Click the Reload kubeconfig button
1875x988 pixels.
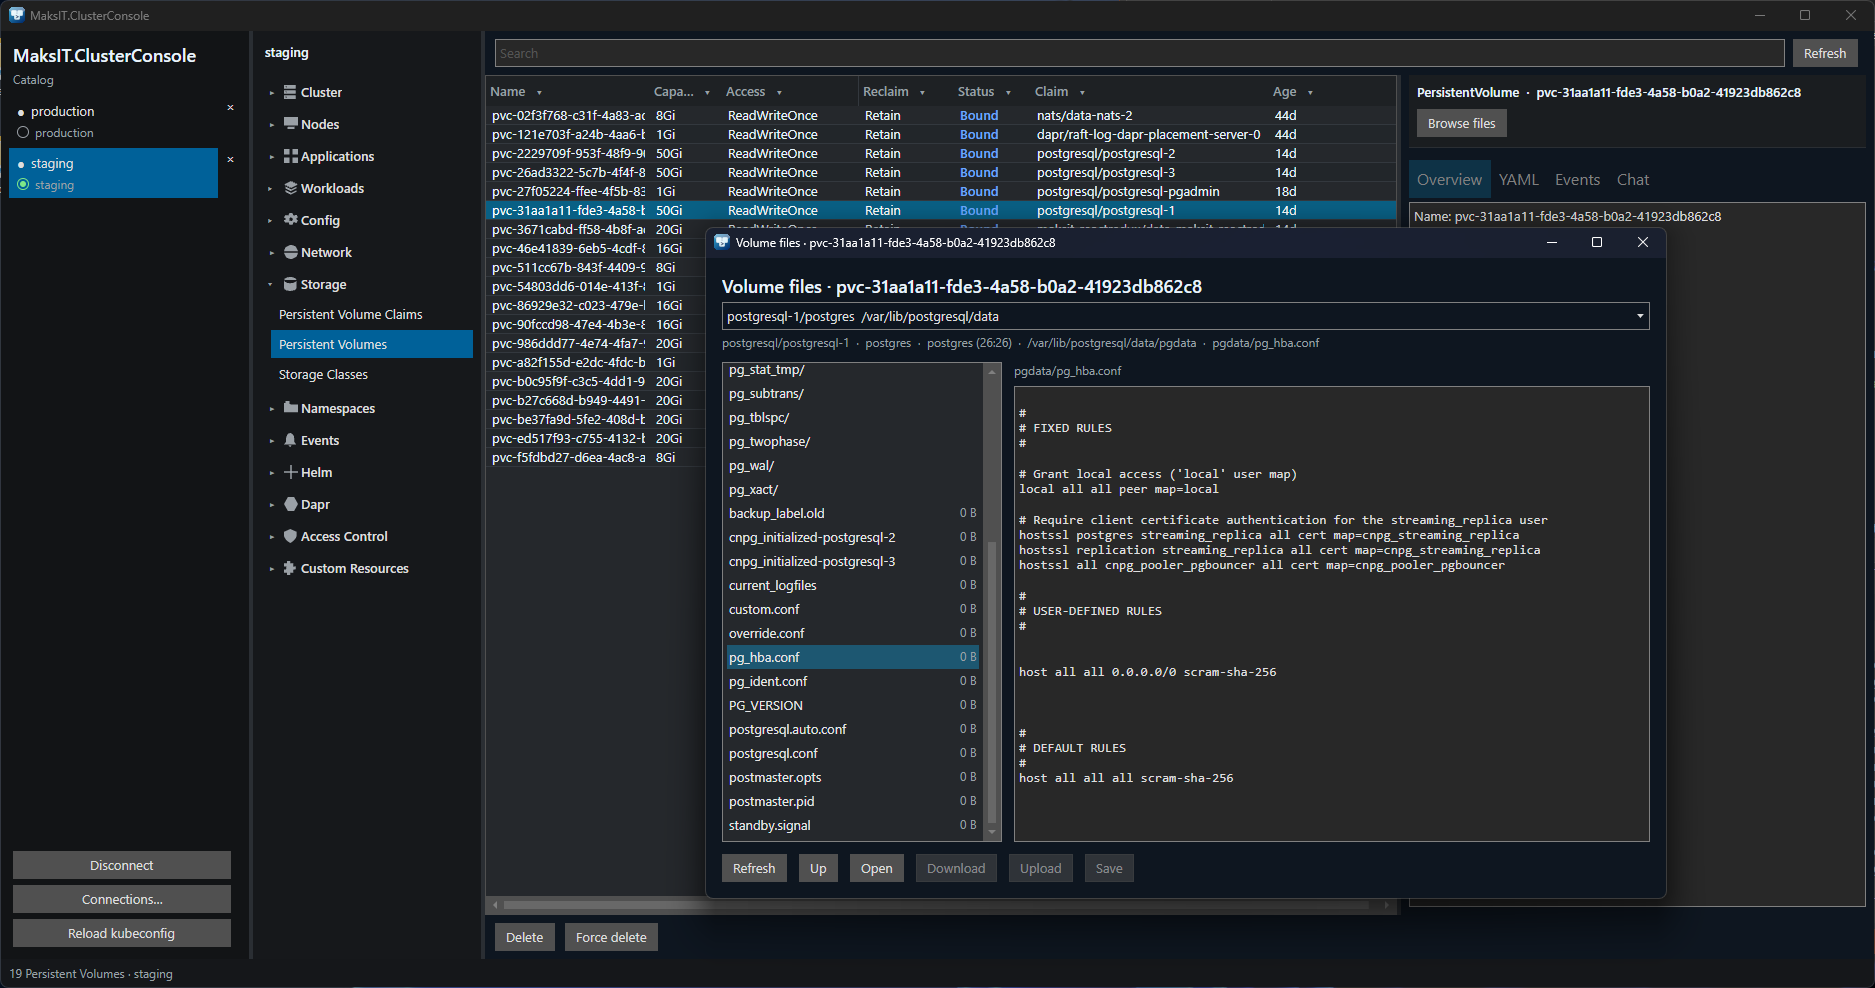point(122,933)
